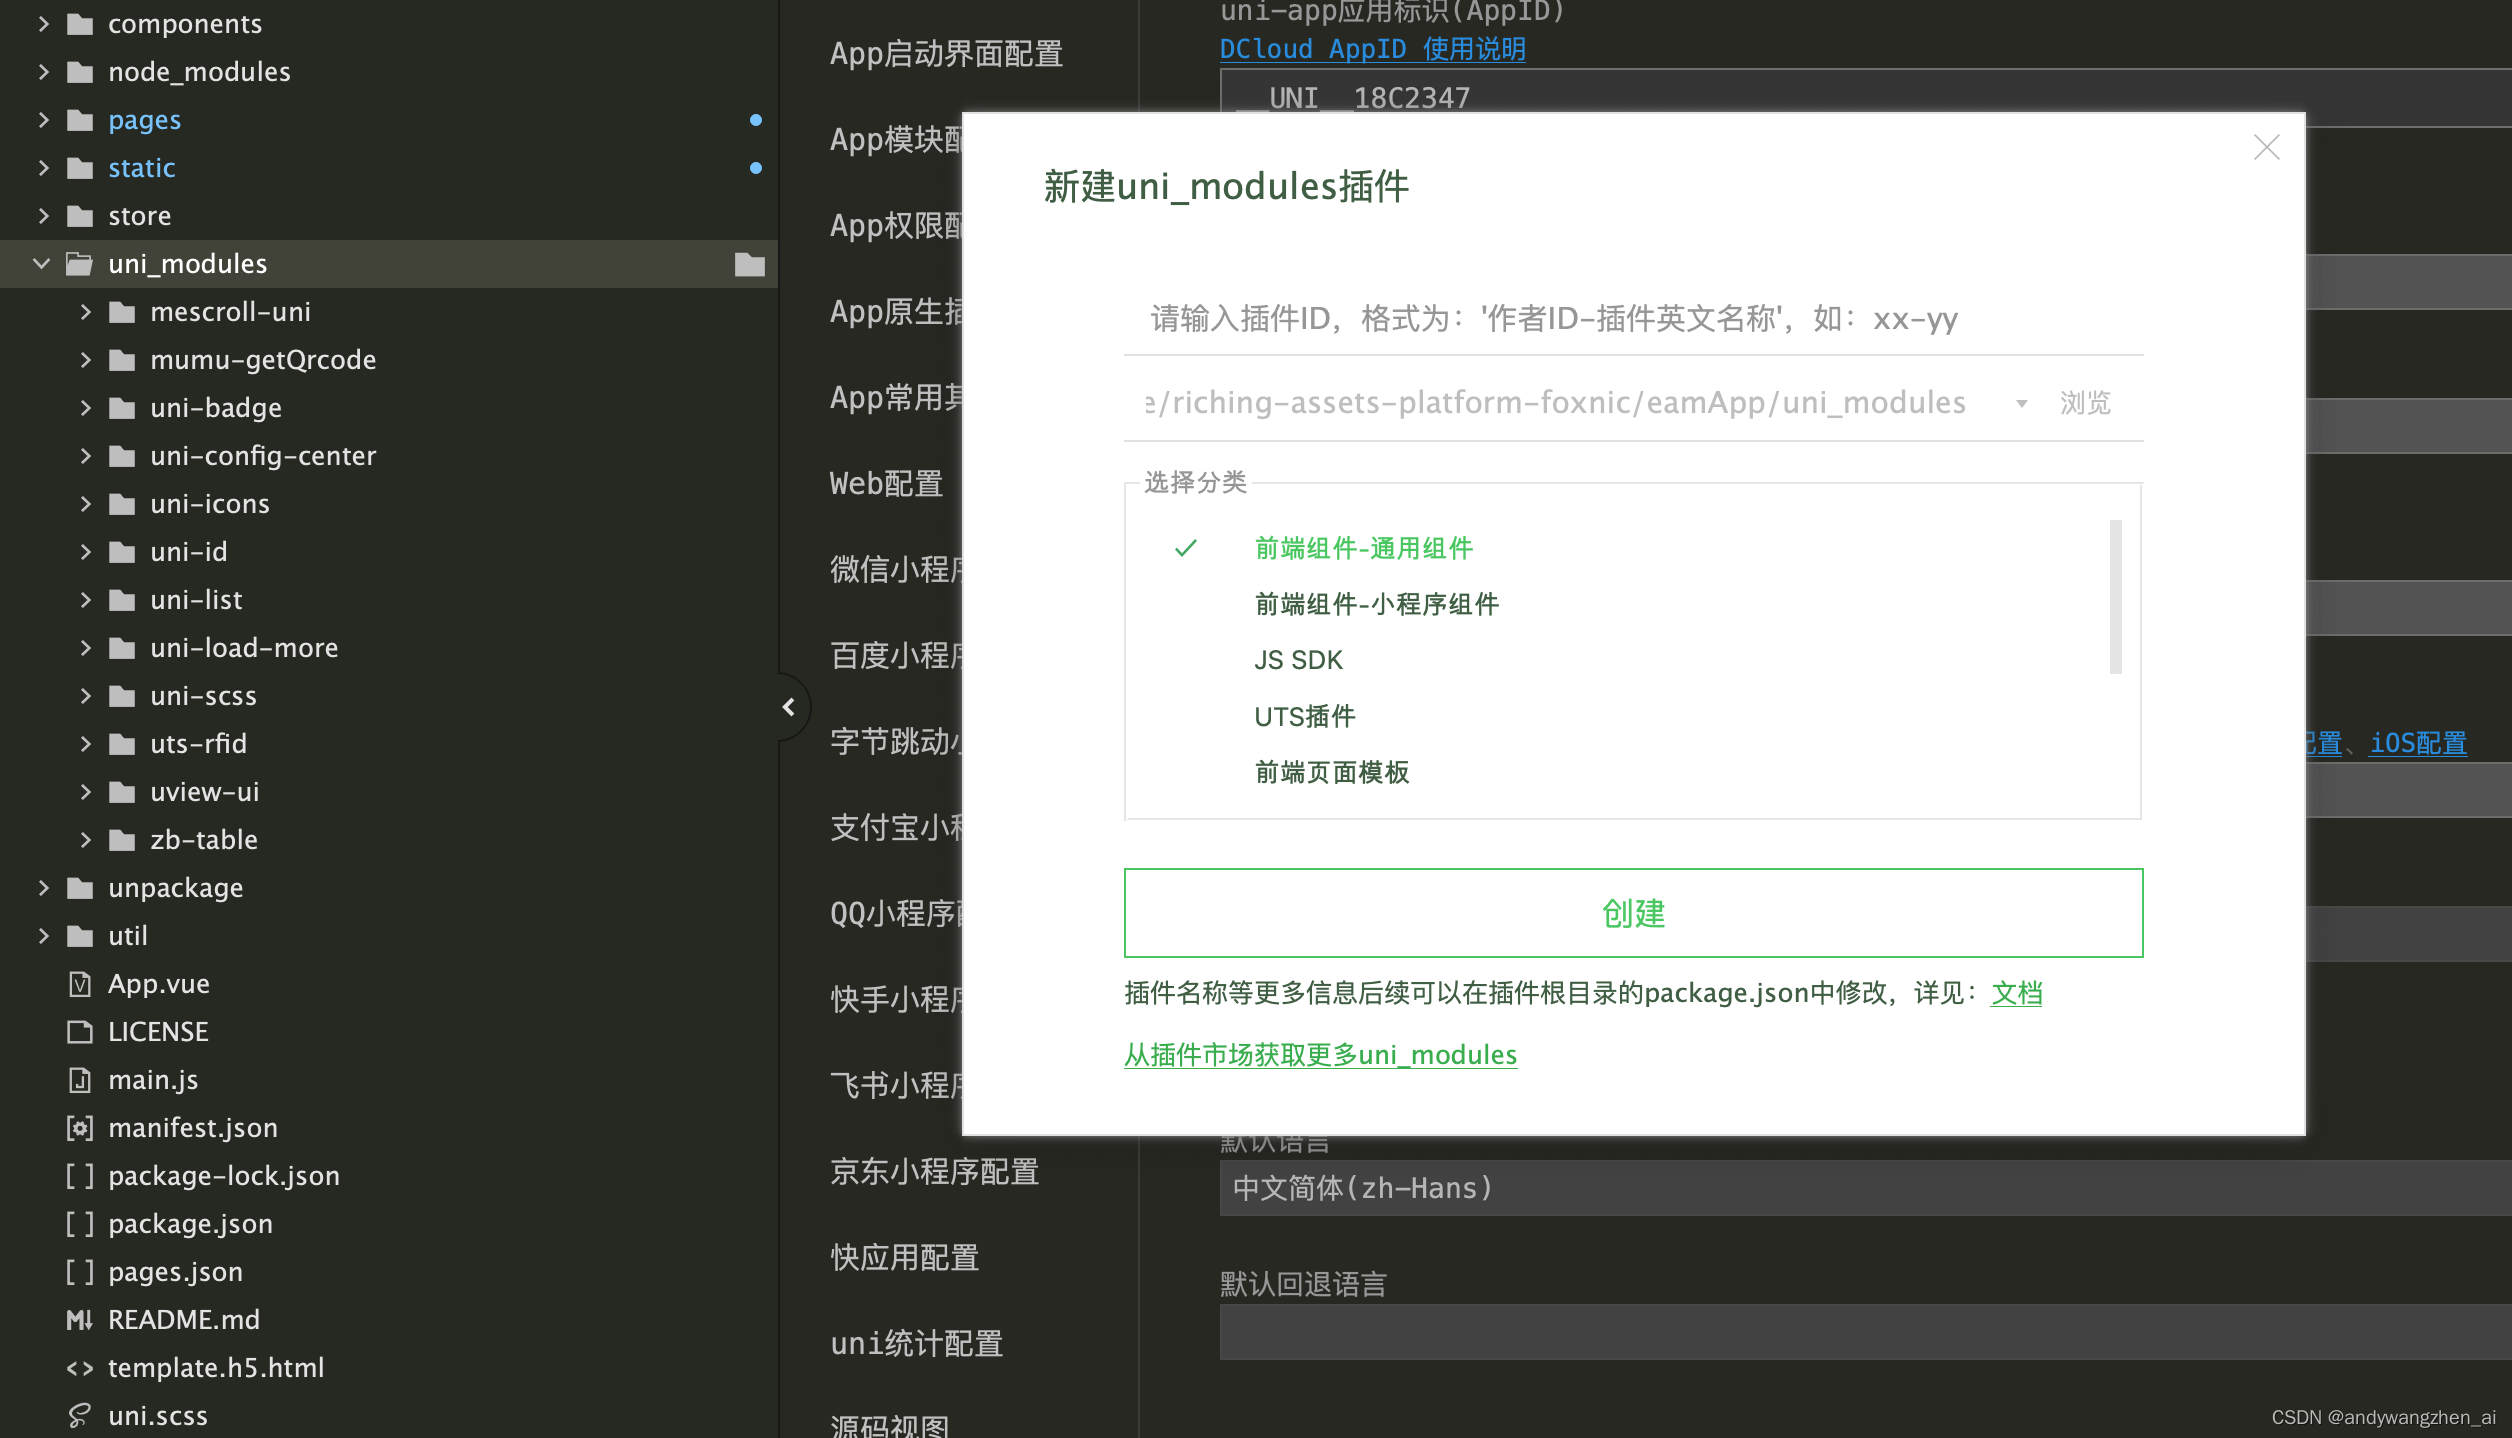Image resolution: width=2512 pixels, height=1438 pixels.
Task: Open the DCloud AppID 使用说明 link
Action: point(1371,48)
